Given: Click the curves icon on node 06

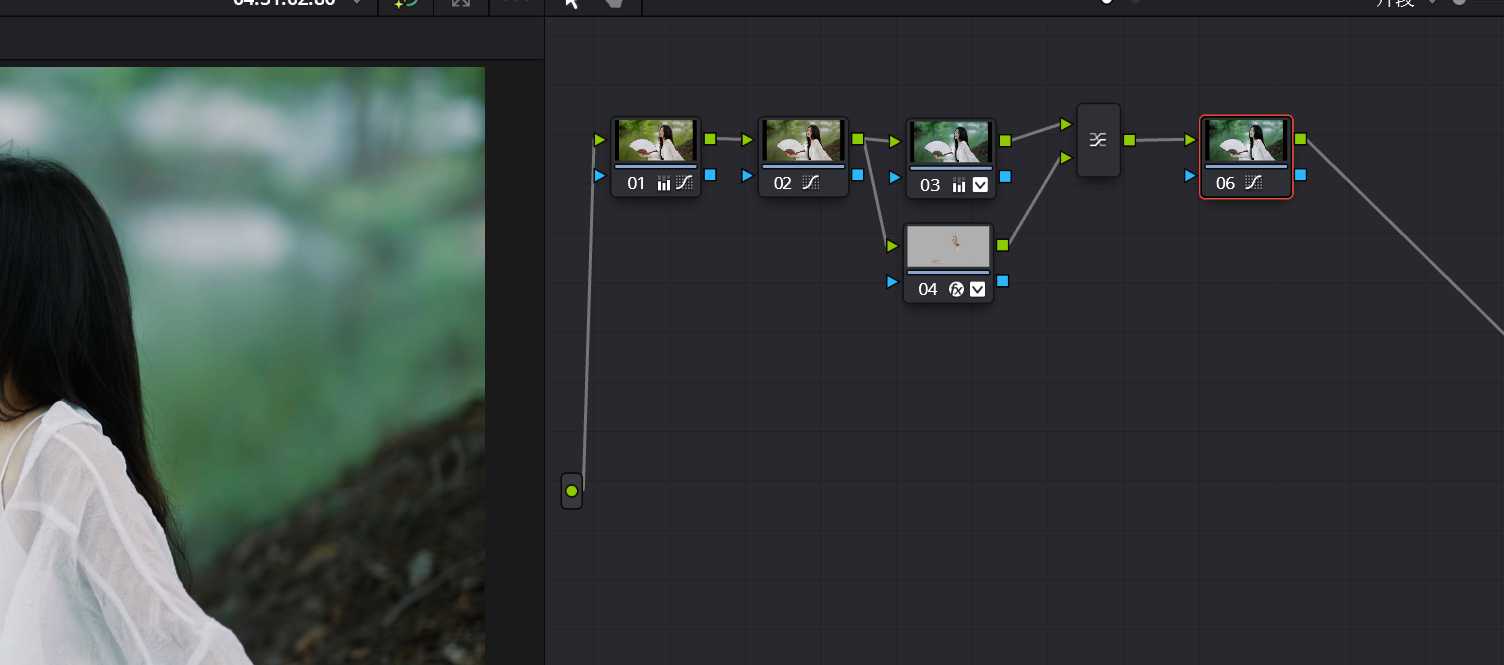Looking at the screenshot, I should coord(1253,183).
